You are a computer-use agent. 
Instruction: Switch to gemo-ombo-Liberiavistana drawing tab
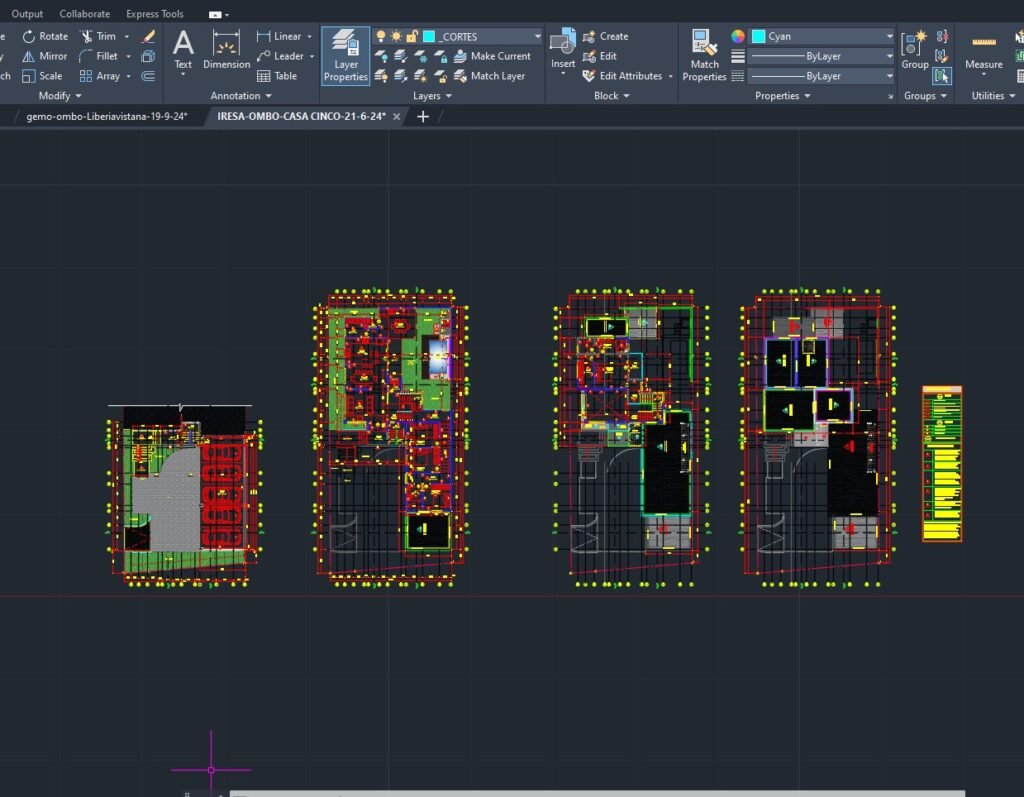click(107, 117)
